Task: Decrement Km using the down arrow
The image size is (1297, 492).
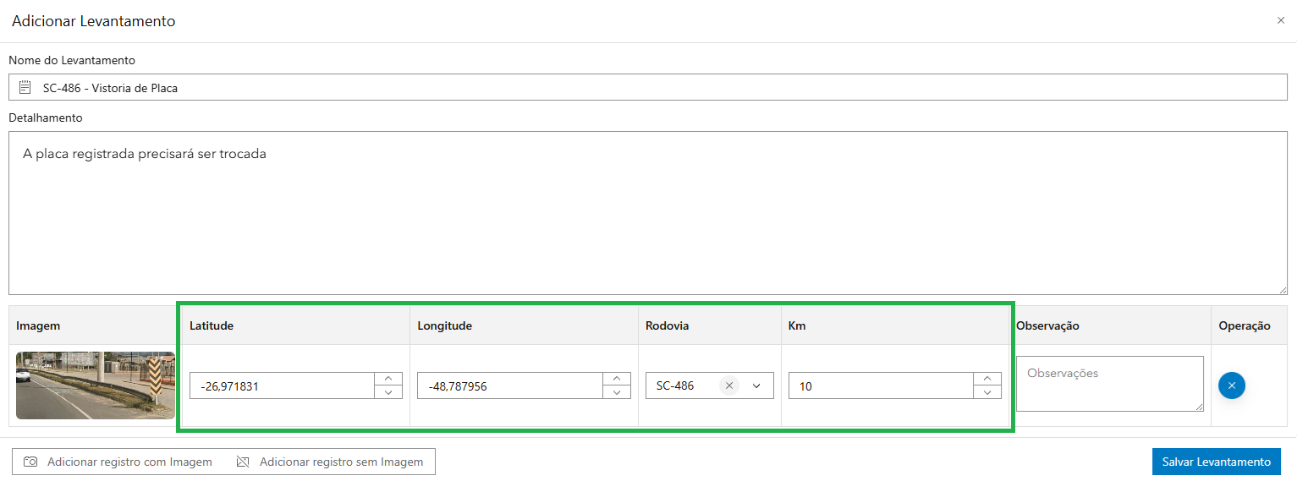Action: tap(987, 392)
